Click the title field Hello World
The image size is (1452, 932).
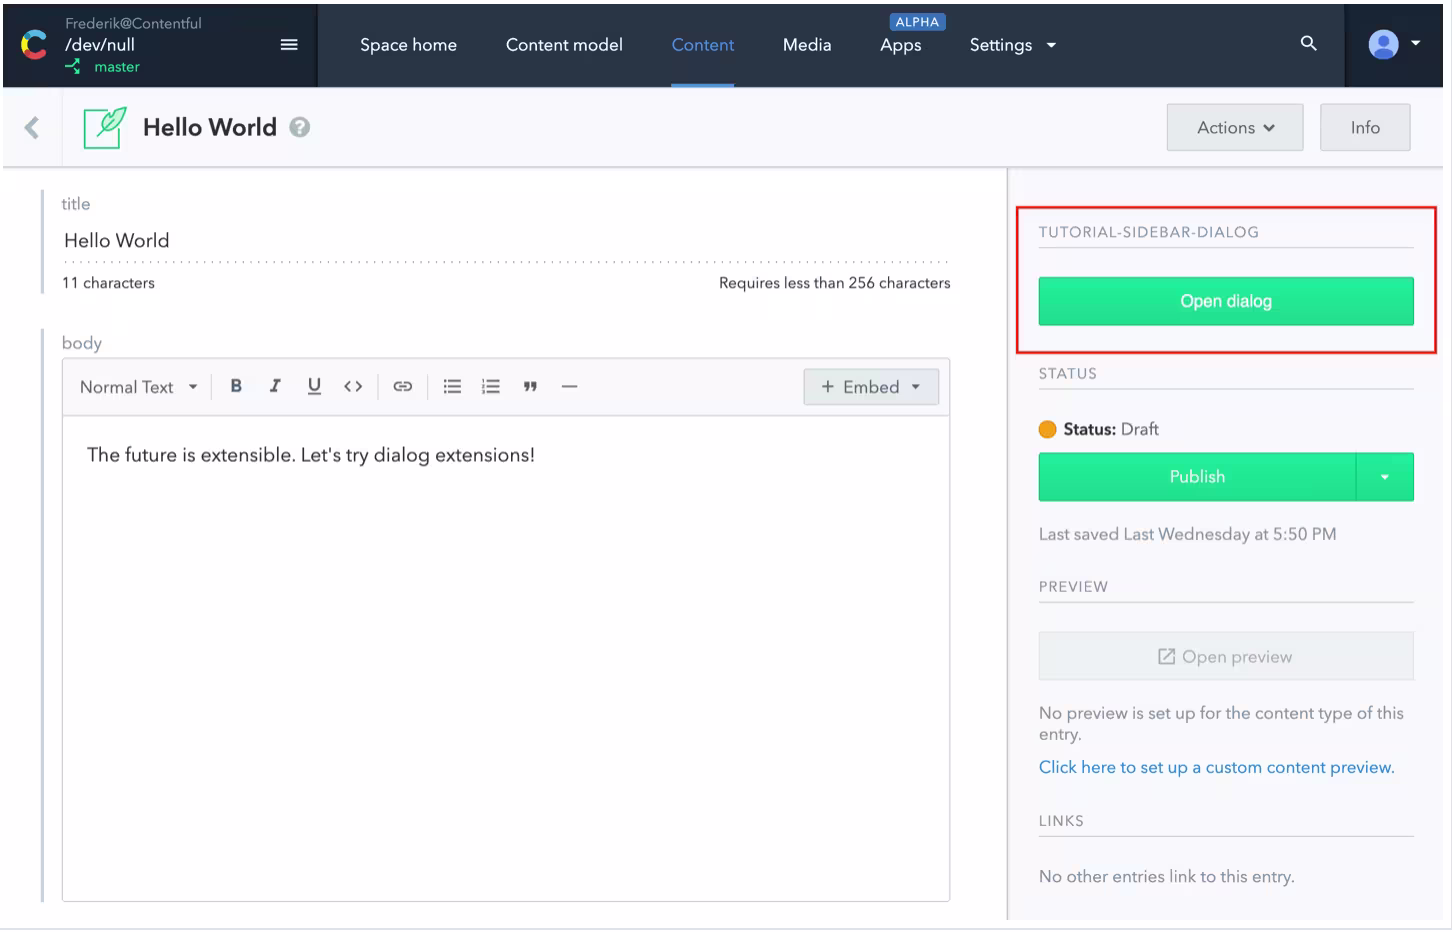[x=506, y=240]
